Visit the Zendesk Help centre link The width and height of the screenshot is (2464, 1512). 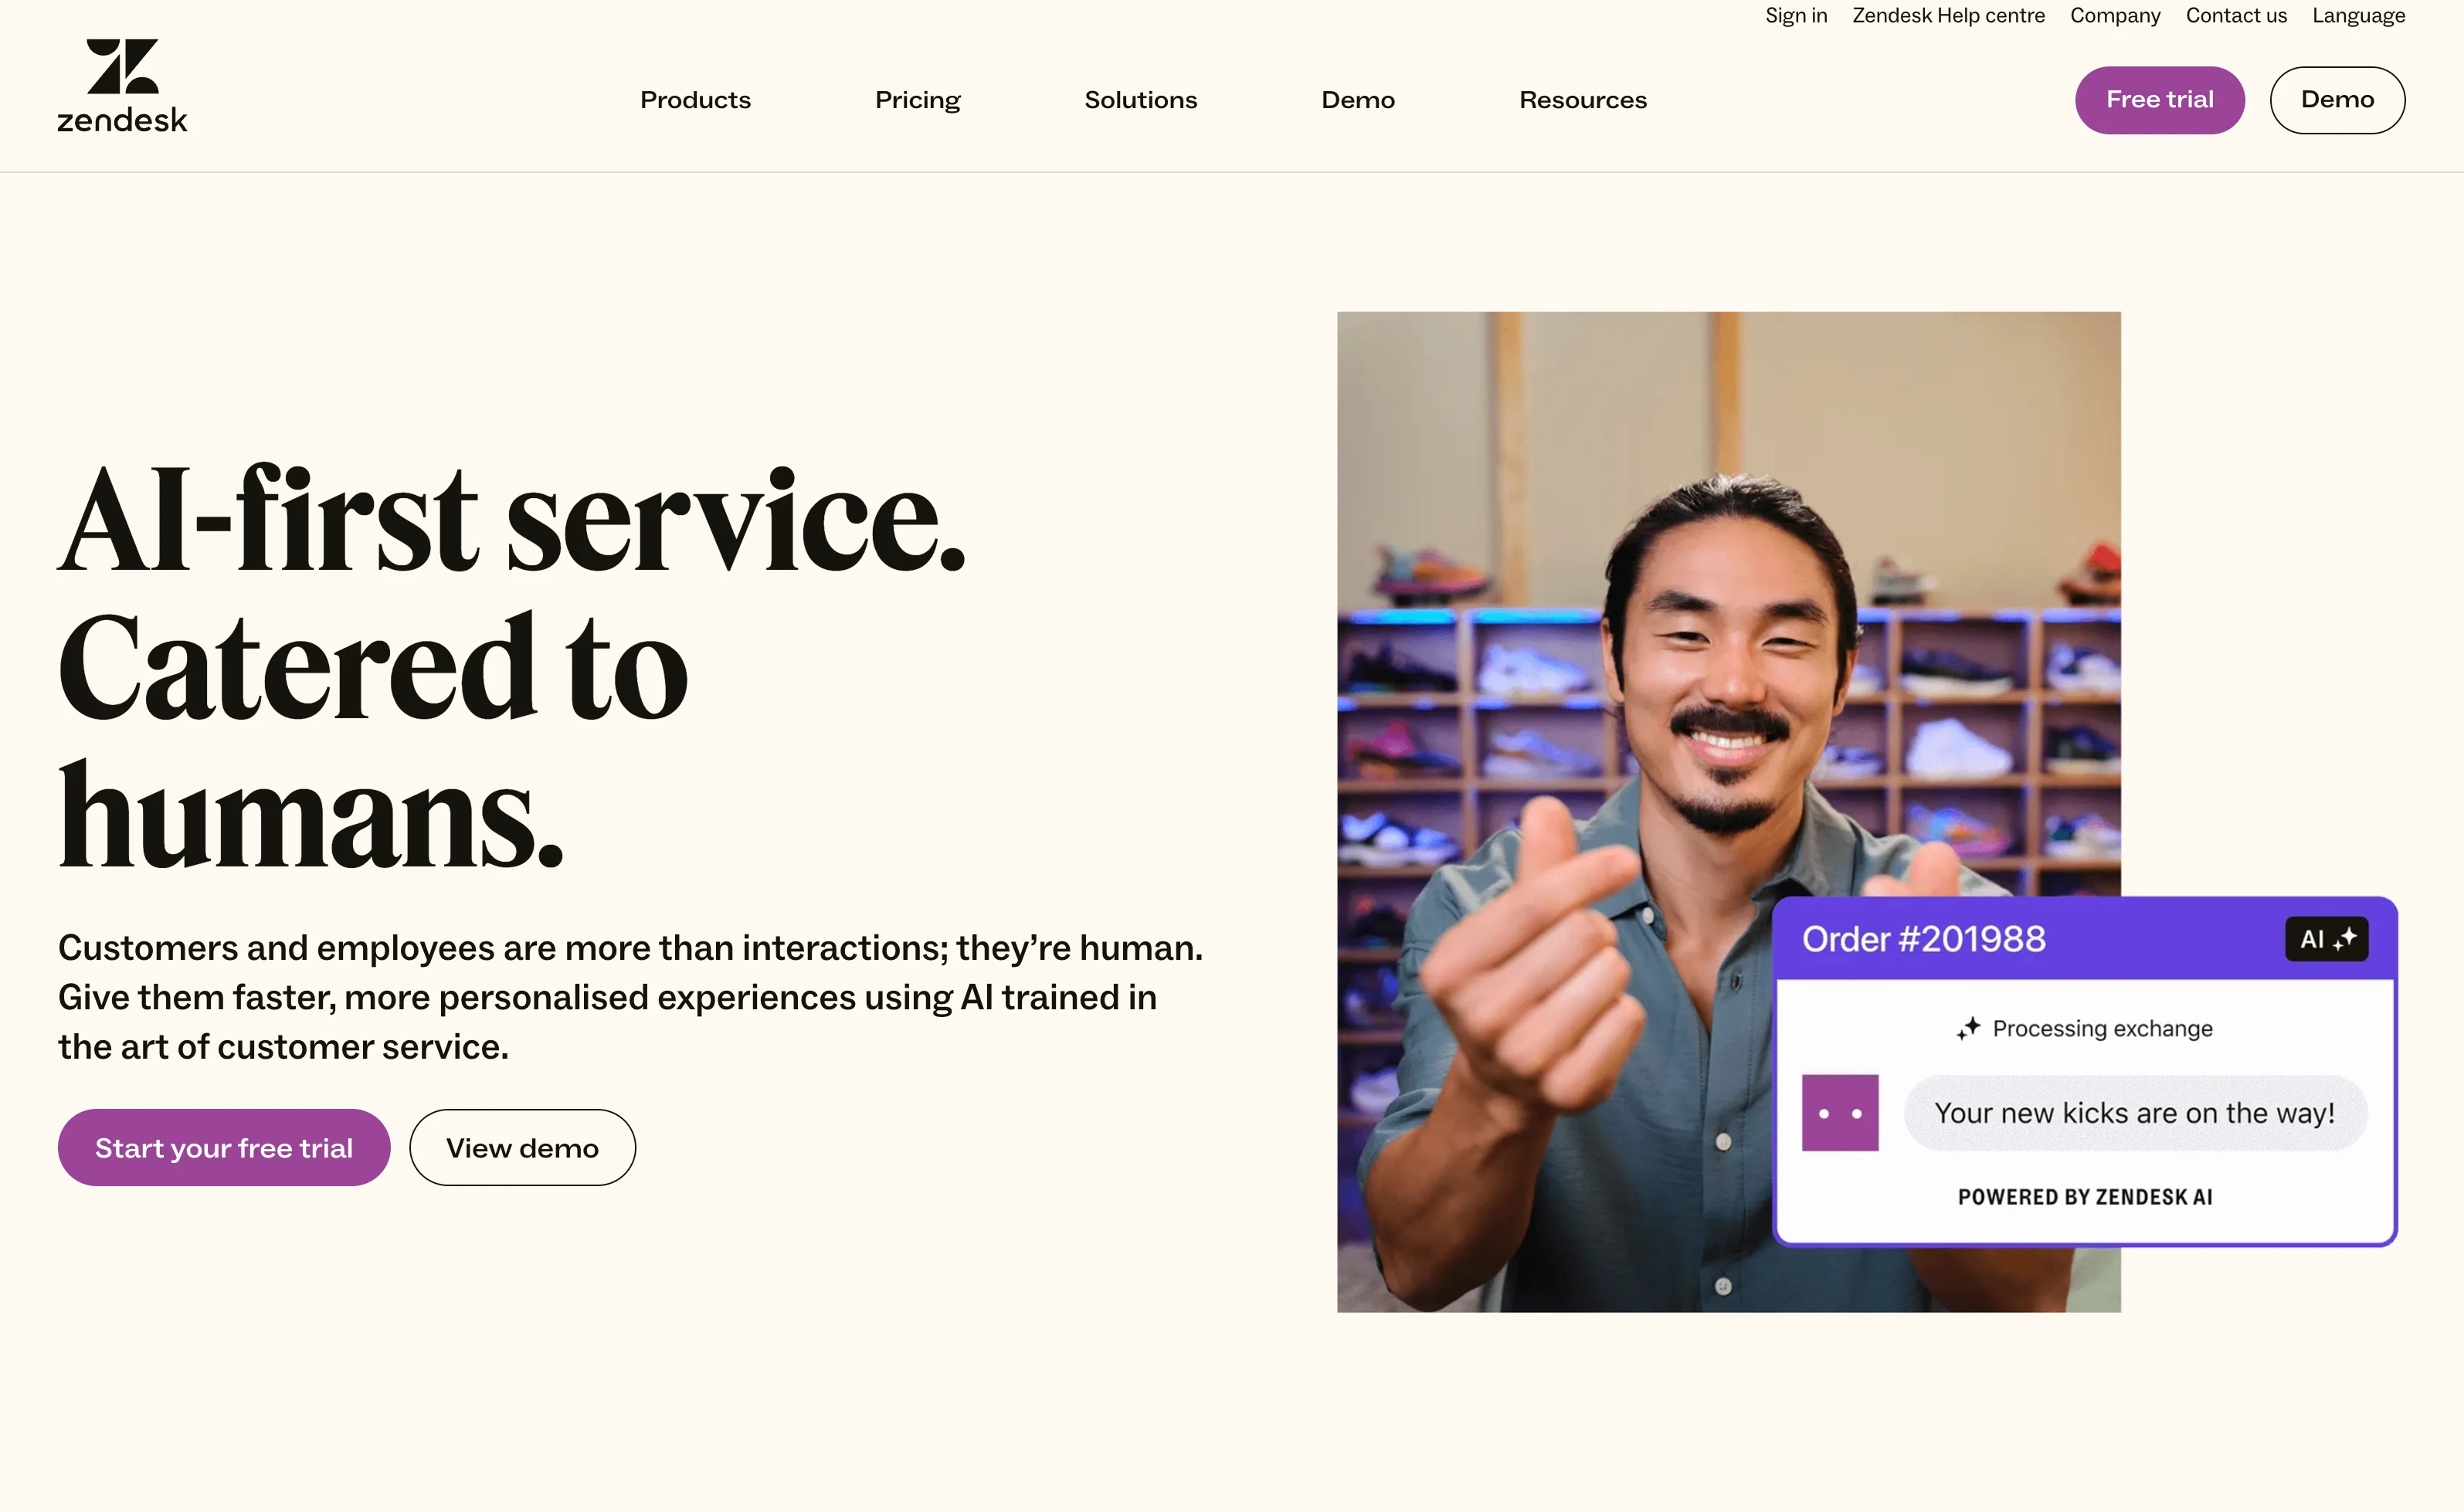pos(1948,16)
